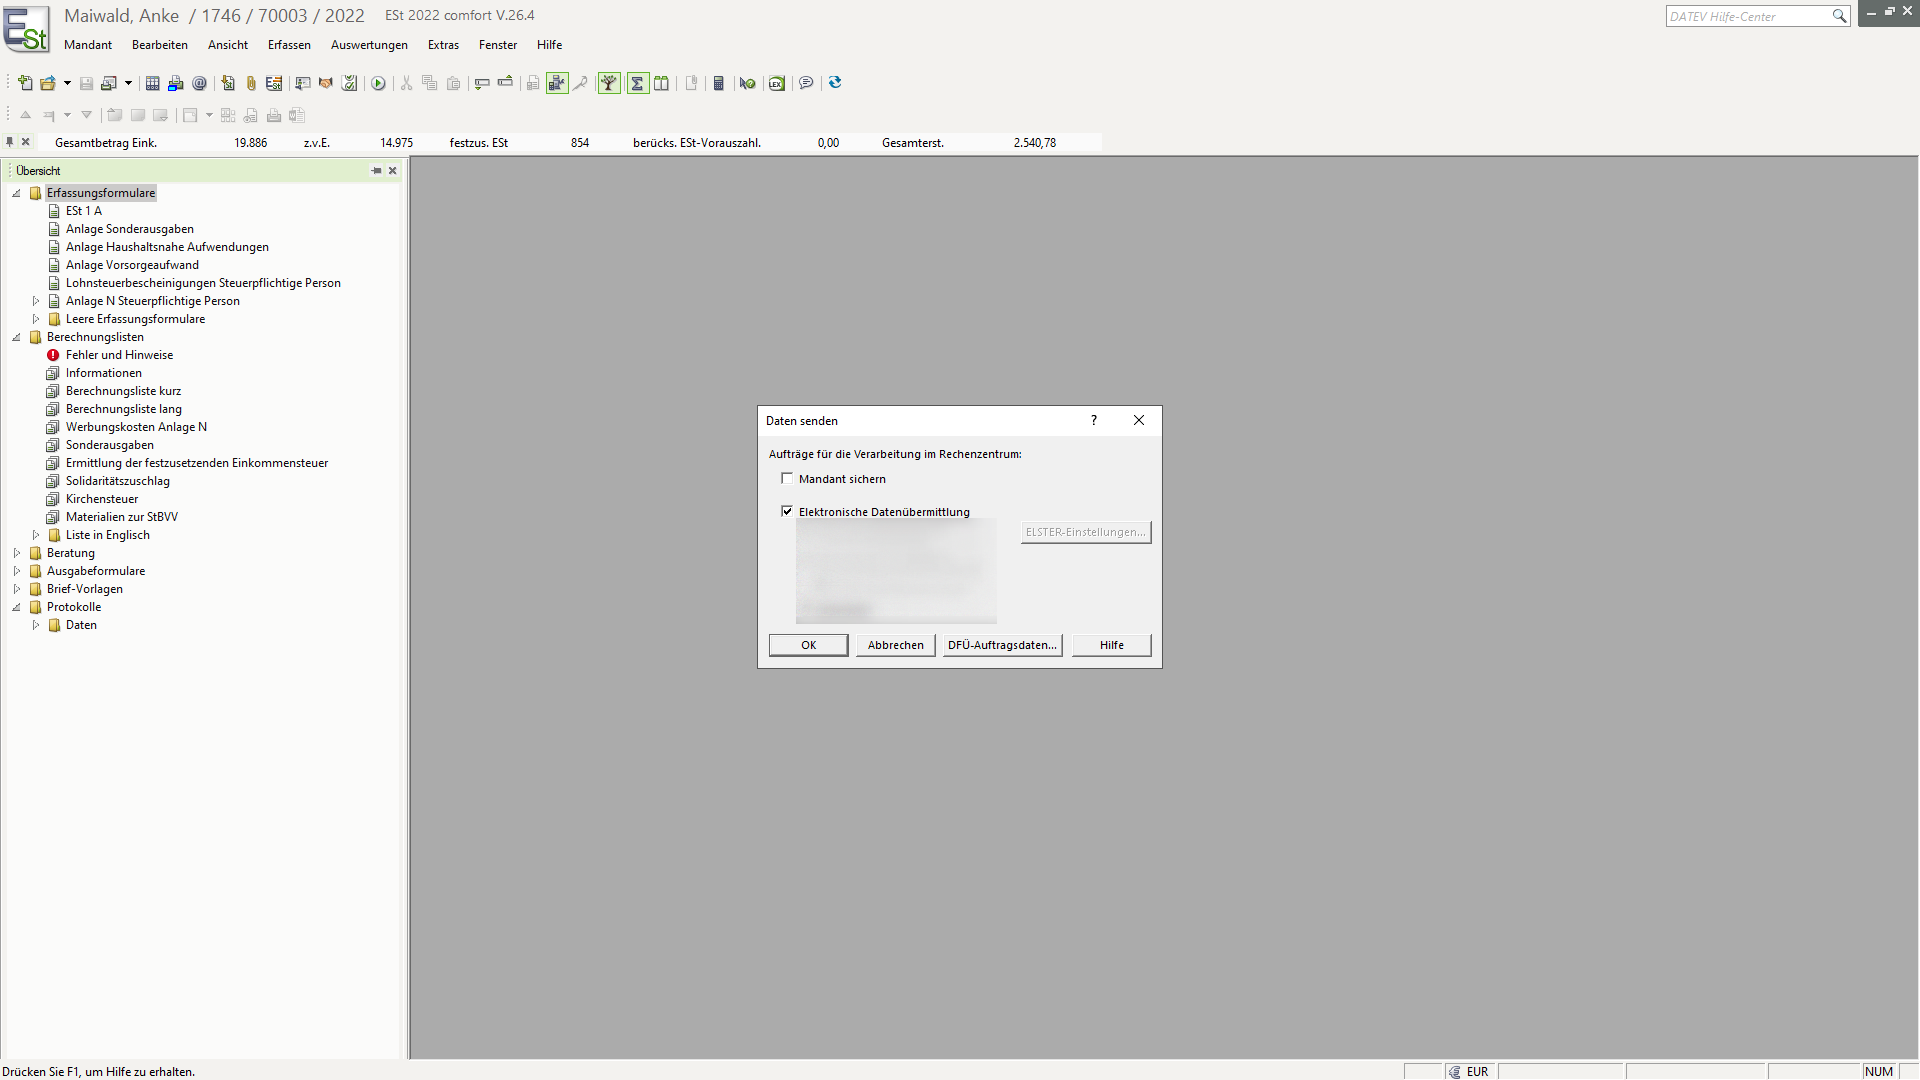Click the @ email toolbar icon
Screen dimensions: 1920x1080
click(200, 83)
